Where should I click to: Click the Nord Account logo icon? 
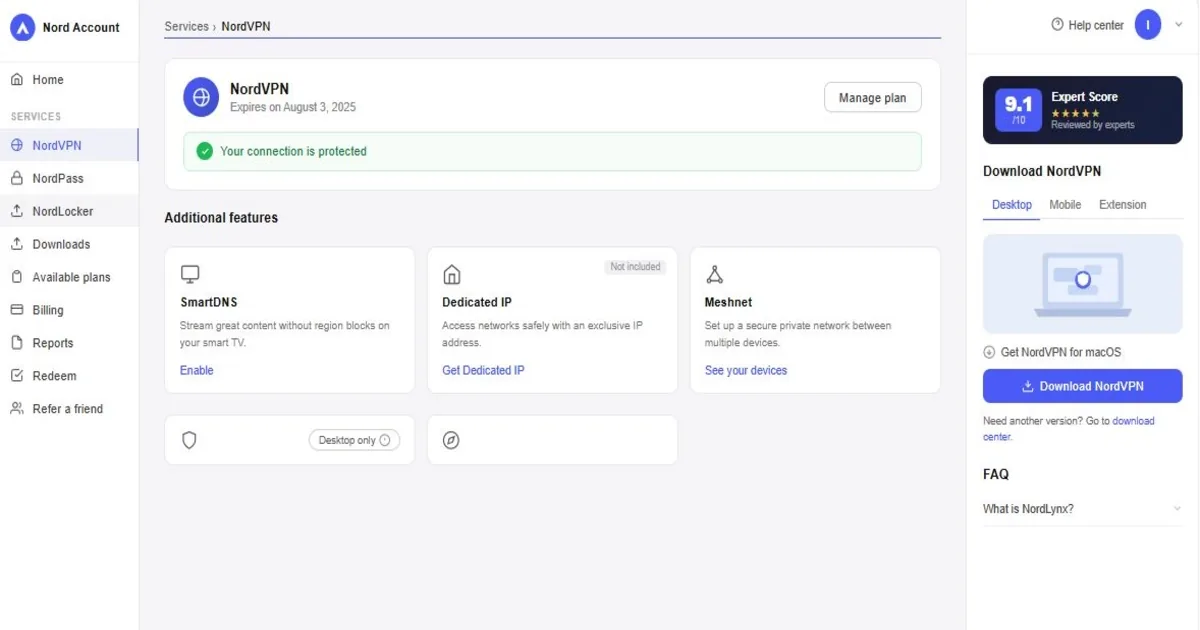pos(22,28)
